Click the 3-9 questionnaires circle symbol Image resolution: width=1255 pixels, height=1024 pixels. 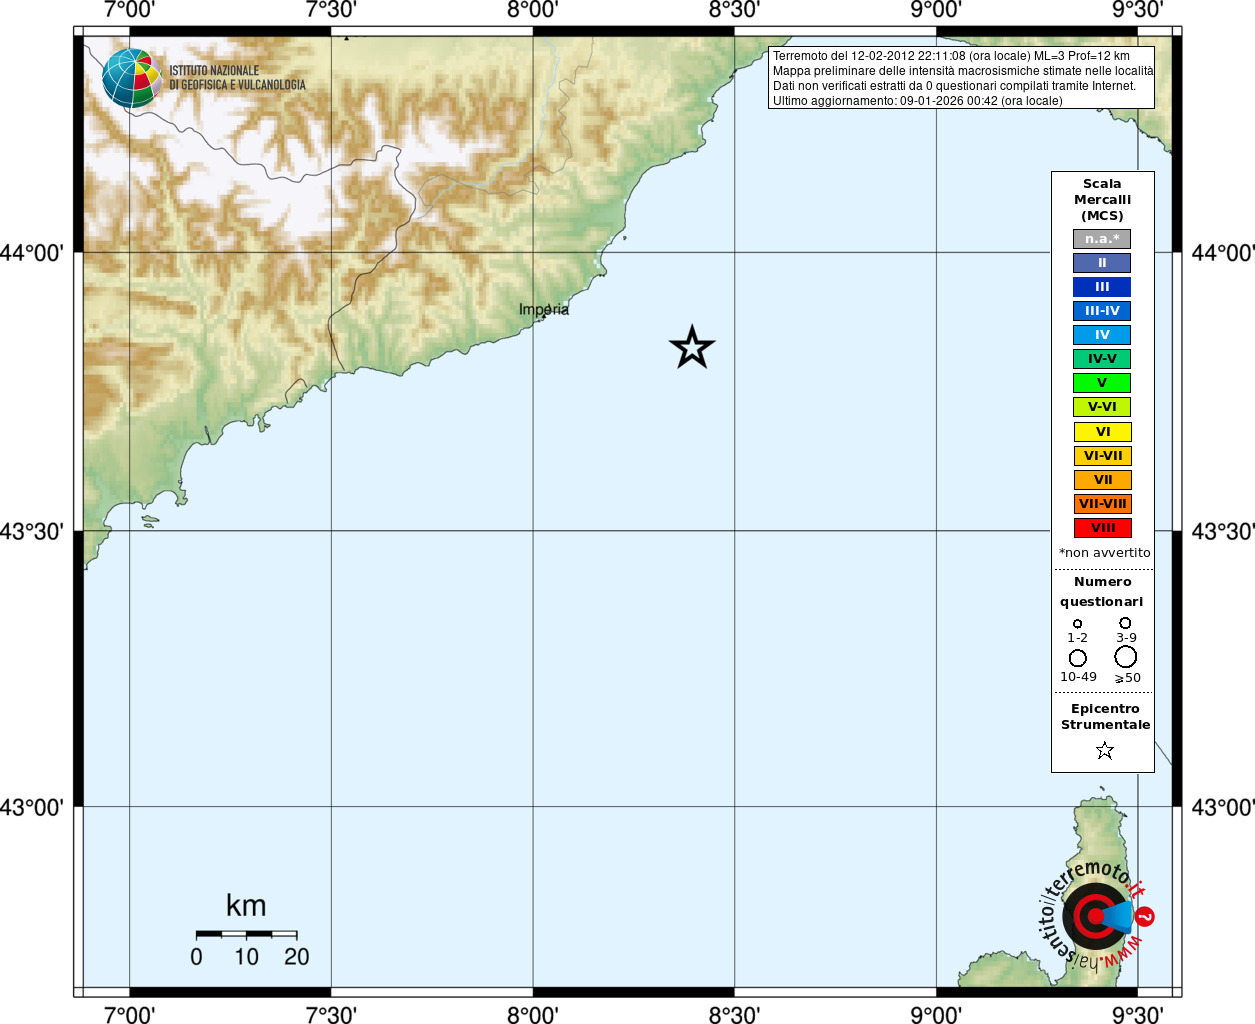point(1125,623)
